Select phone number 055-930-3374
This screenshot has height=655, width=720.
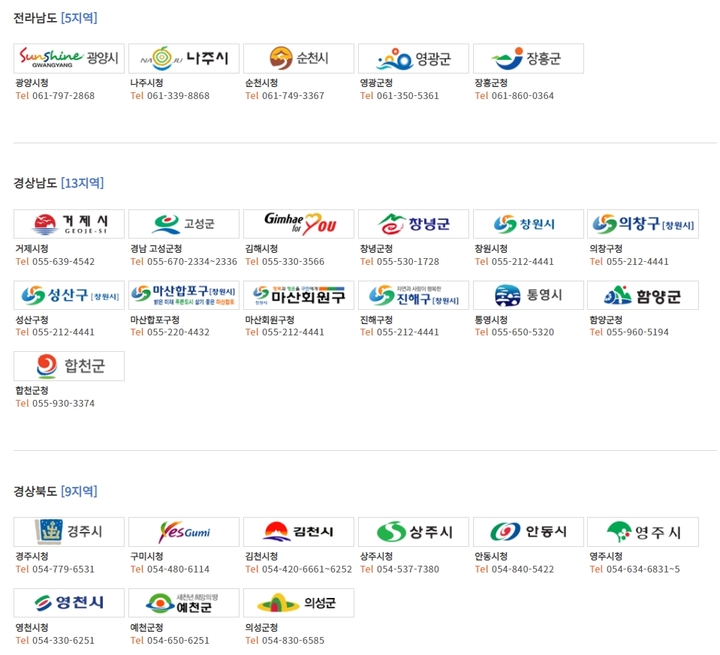point(63,403)
